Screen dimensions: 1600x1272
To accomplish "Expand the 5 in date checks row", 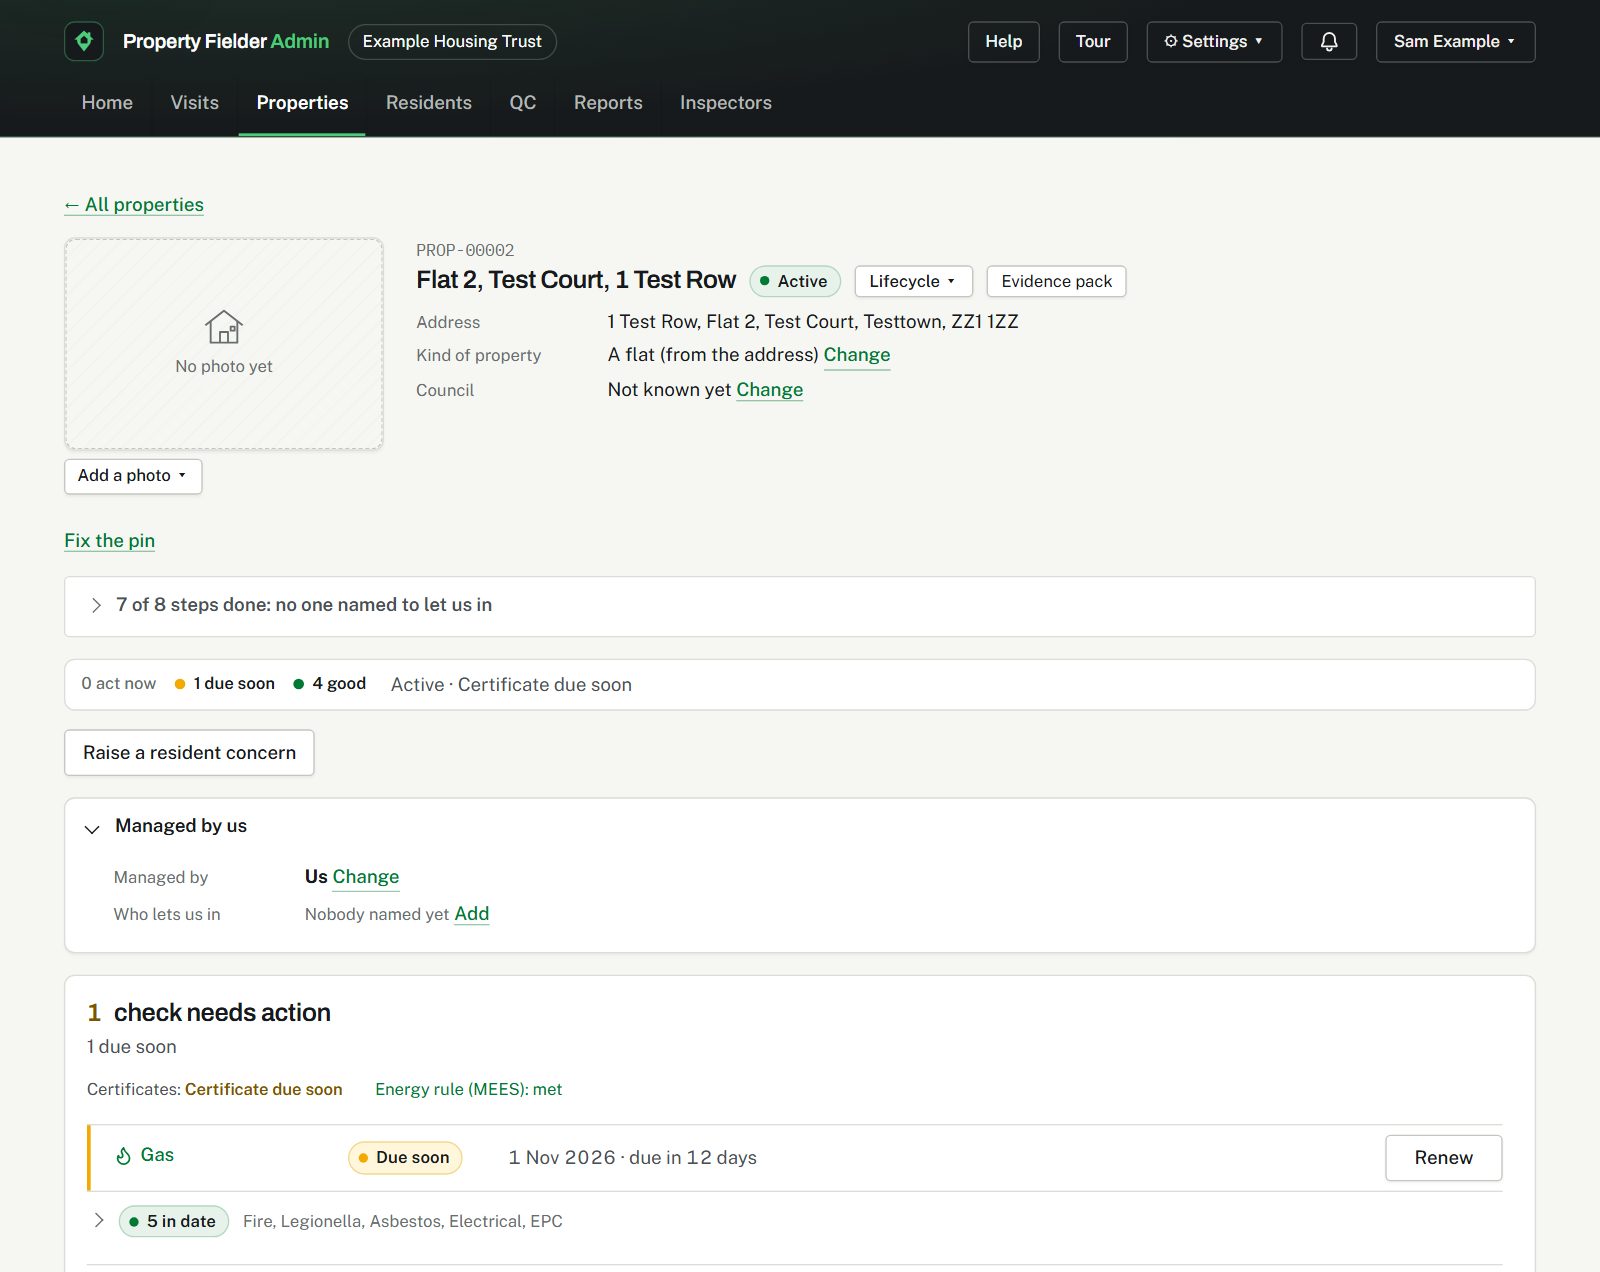I will click(98, 1220).
